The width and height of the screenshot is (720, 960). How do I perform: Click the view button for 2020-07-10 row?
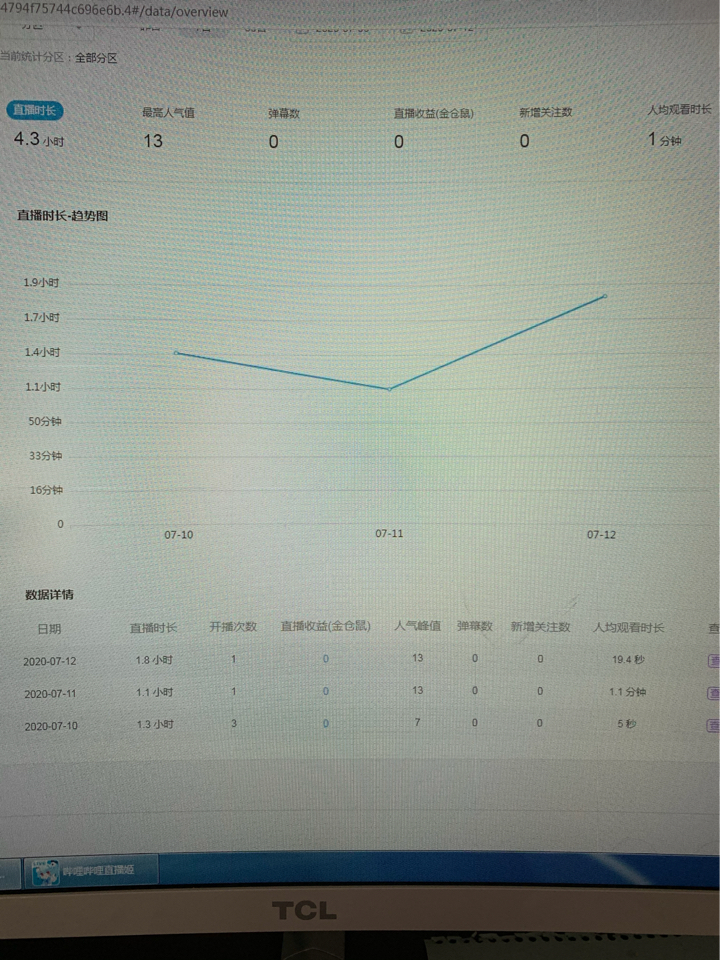(x=713, y=726)
